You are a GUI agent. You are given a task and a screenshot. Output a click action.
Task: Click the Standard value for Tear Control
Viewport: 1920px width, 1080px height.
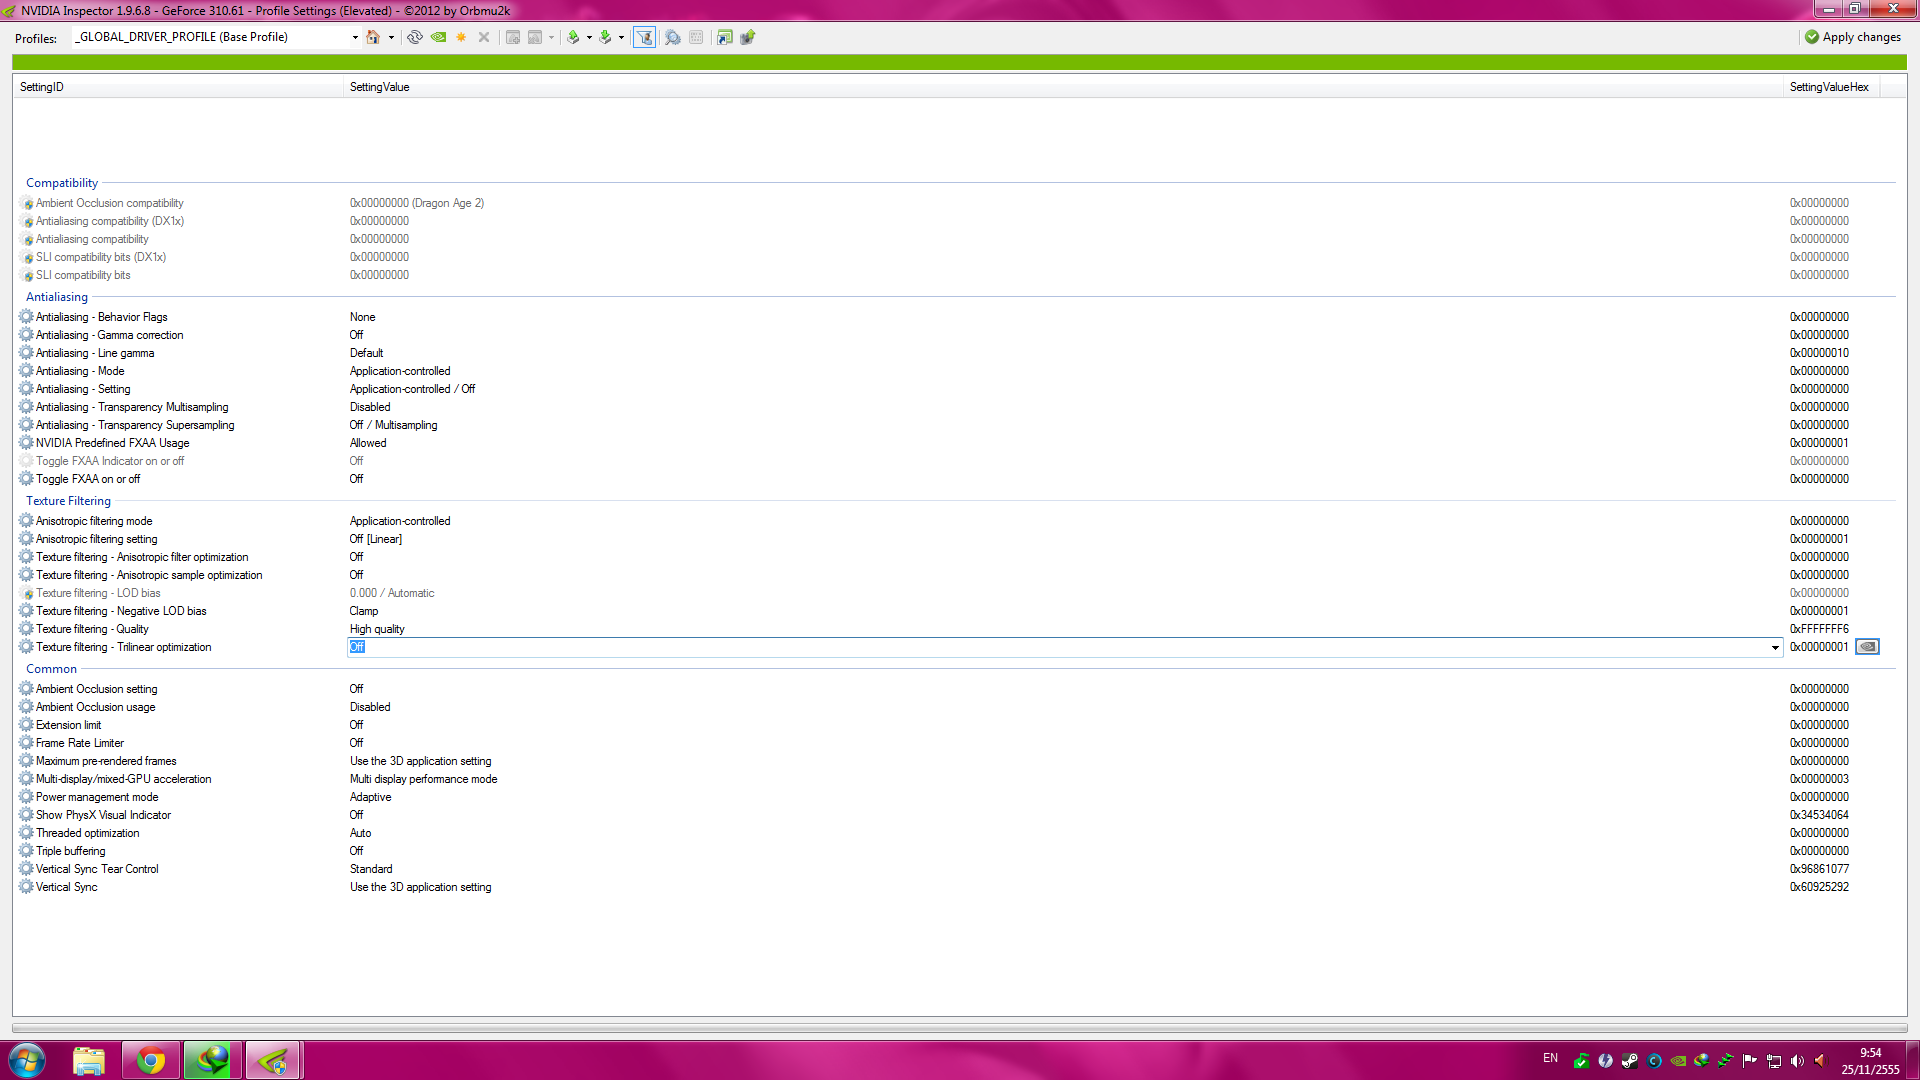pyautogui.click(x=371, y=869)
